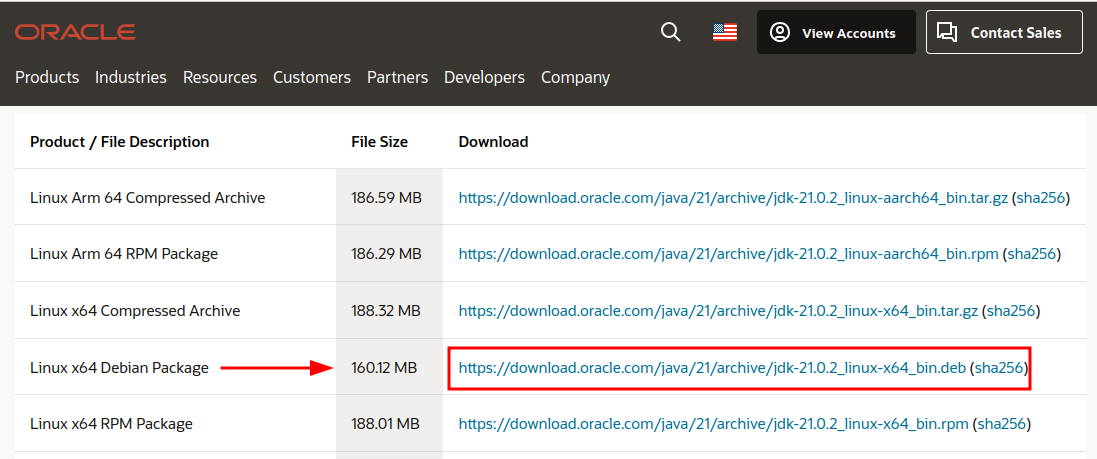Image resolution: width=1097 pixels, height=459 pixels.
Task: Open sha256 for Linux x64 Debian Package
Action: pos(999,367)
